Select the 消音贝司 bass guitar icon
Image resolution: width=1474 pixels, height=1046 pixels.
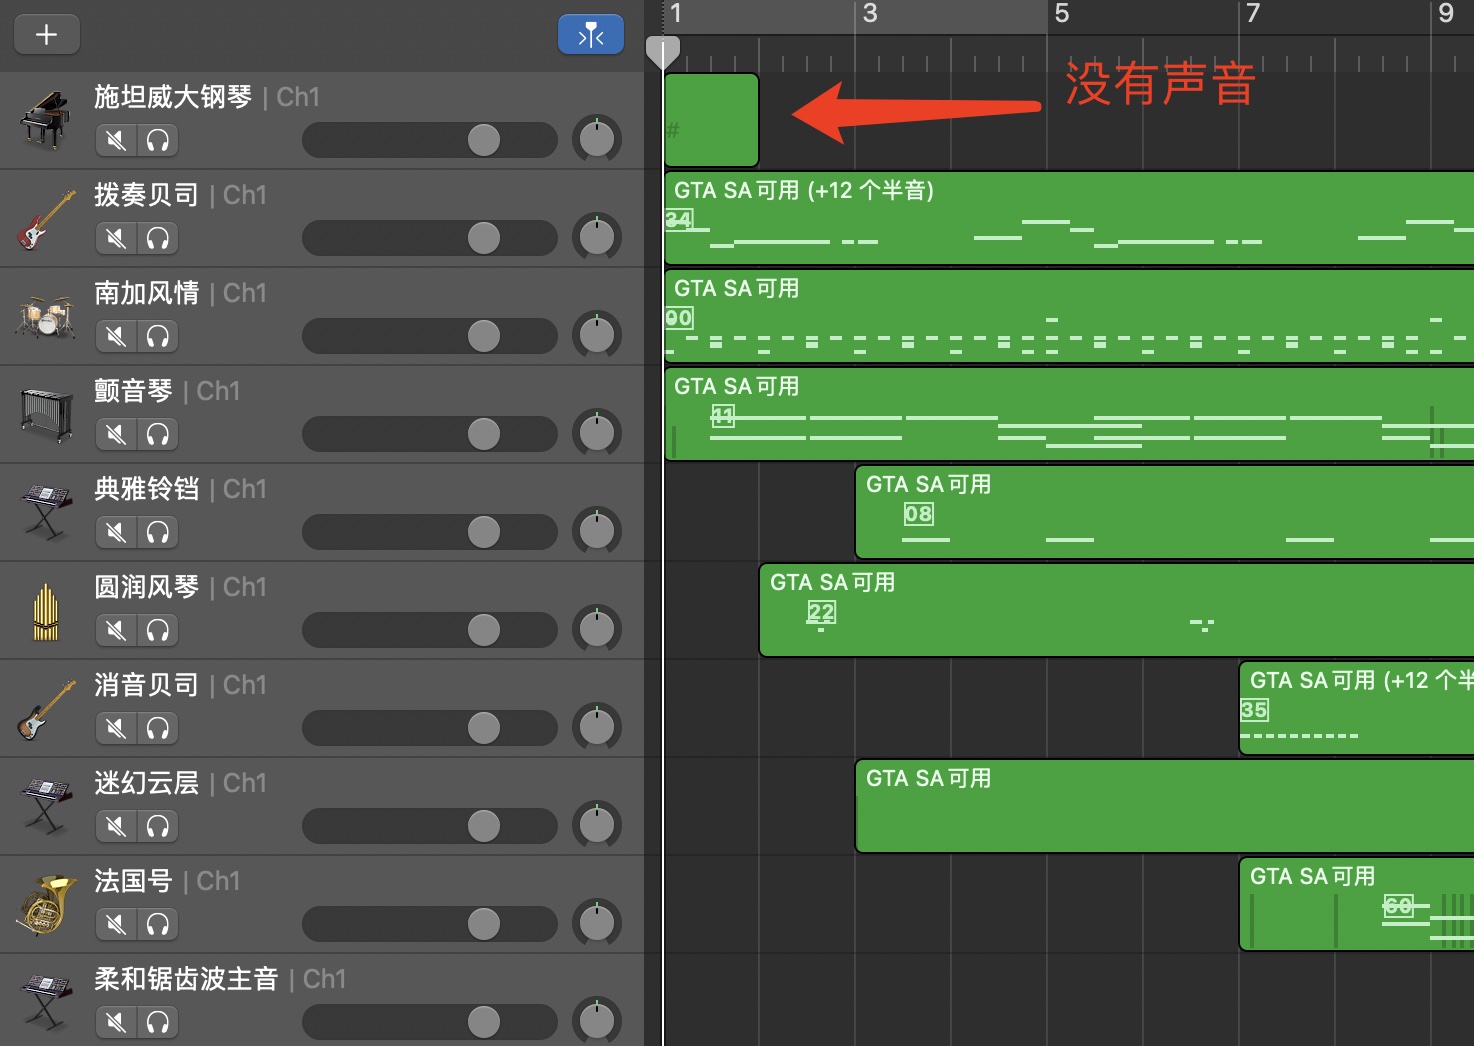click(45, 708)
